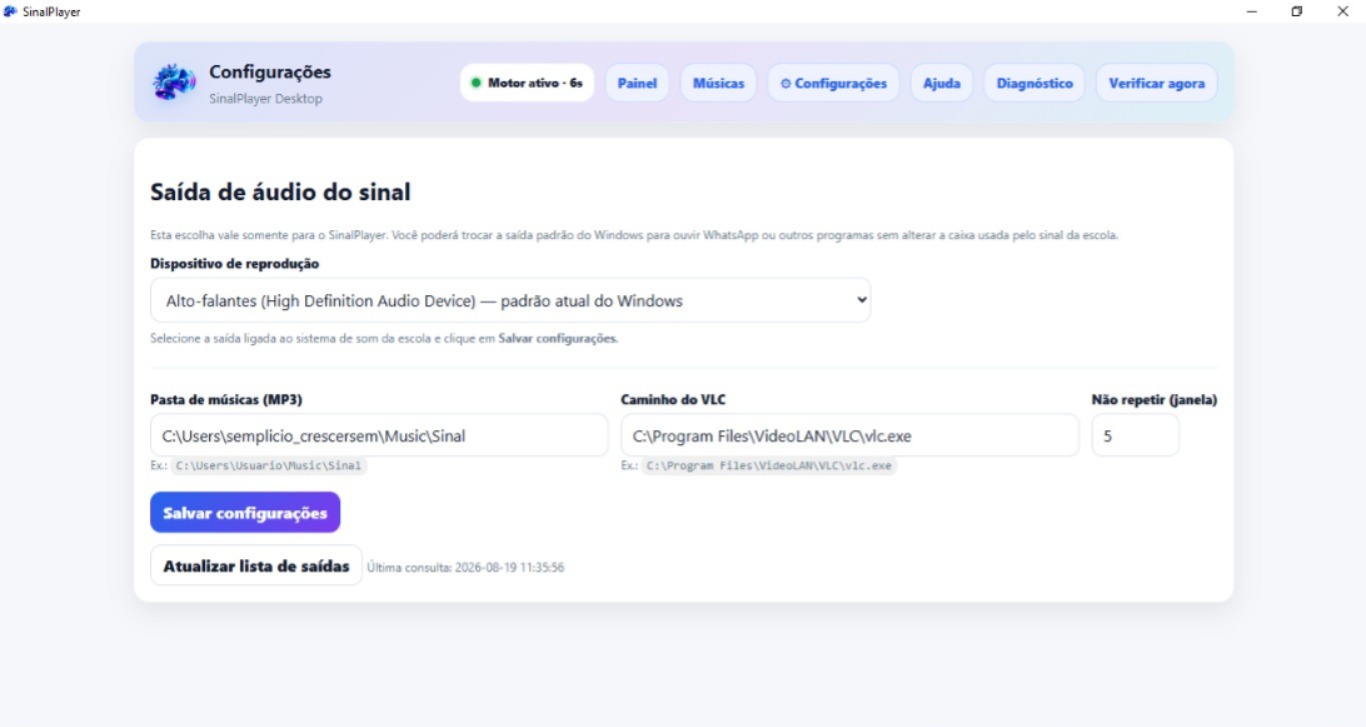Click the green motor status dot
The width and height of the screenshot is (1366, 727).
coord(476,83)
